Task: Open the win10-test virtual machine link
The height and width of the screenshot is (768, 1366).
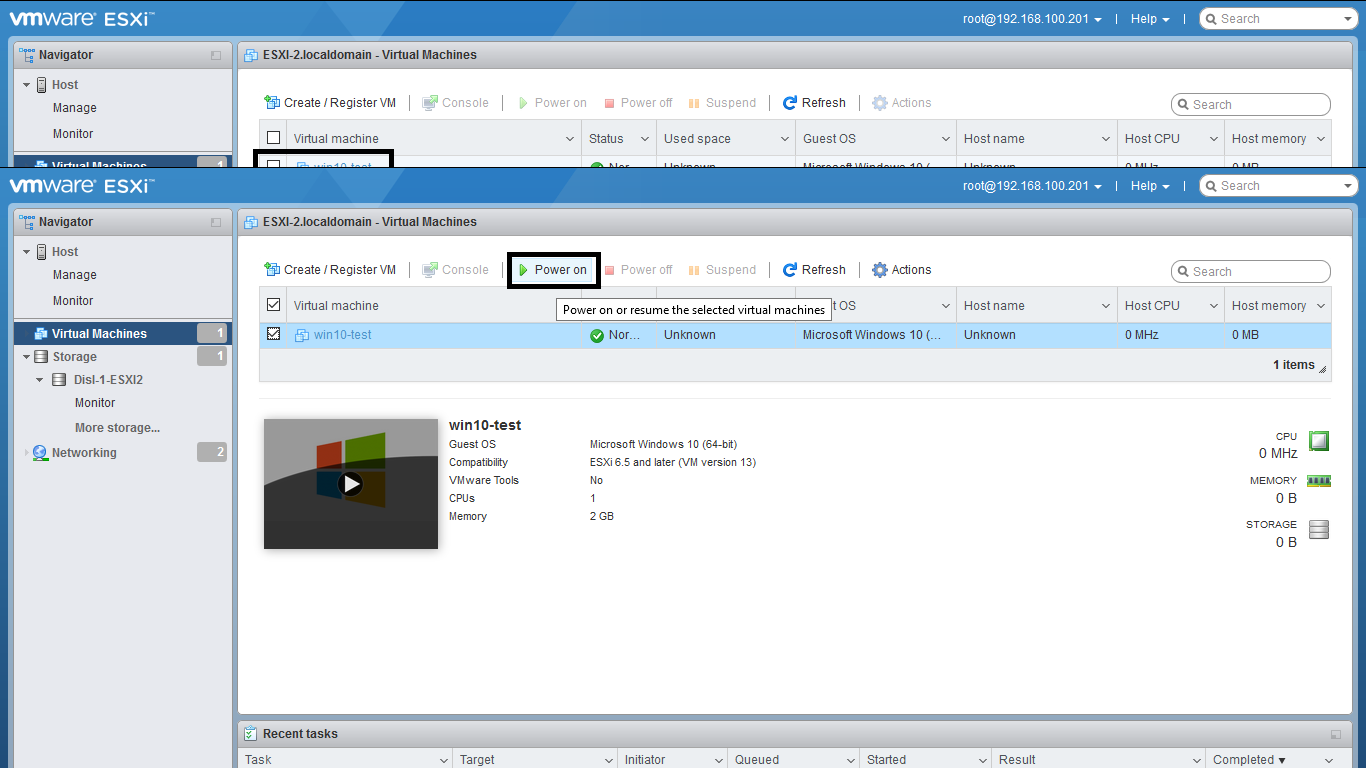Action: click(x=342, y=335)
